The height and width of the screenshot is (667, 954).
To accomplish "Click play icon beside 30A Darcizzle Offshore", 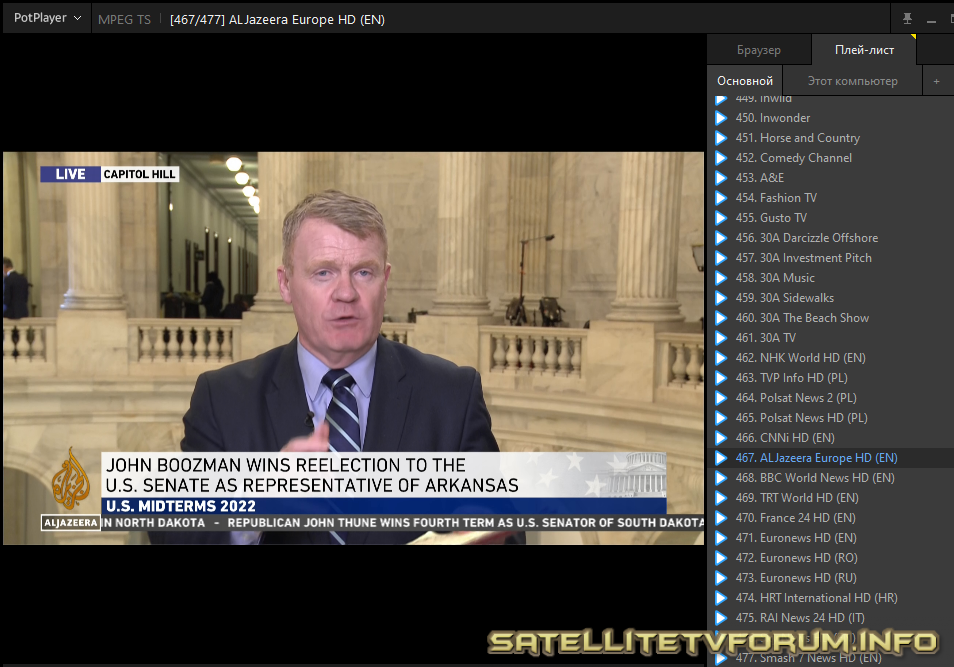I will click(x=721, y=238).
